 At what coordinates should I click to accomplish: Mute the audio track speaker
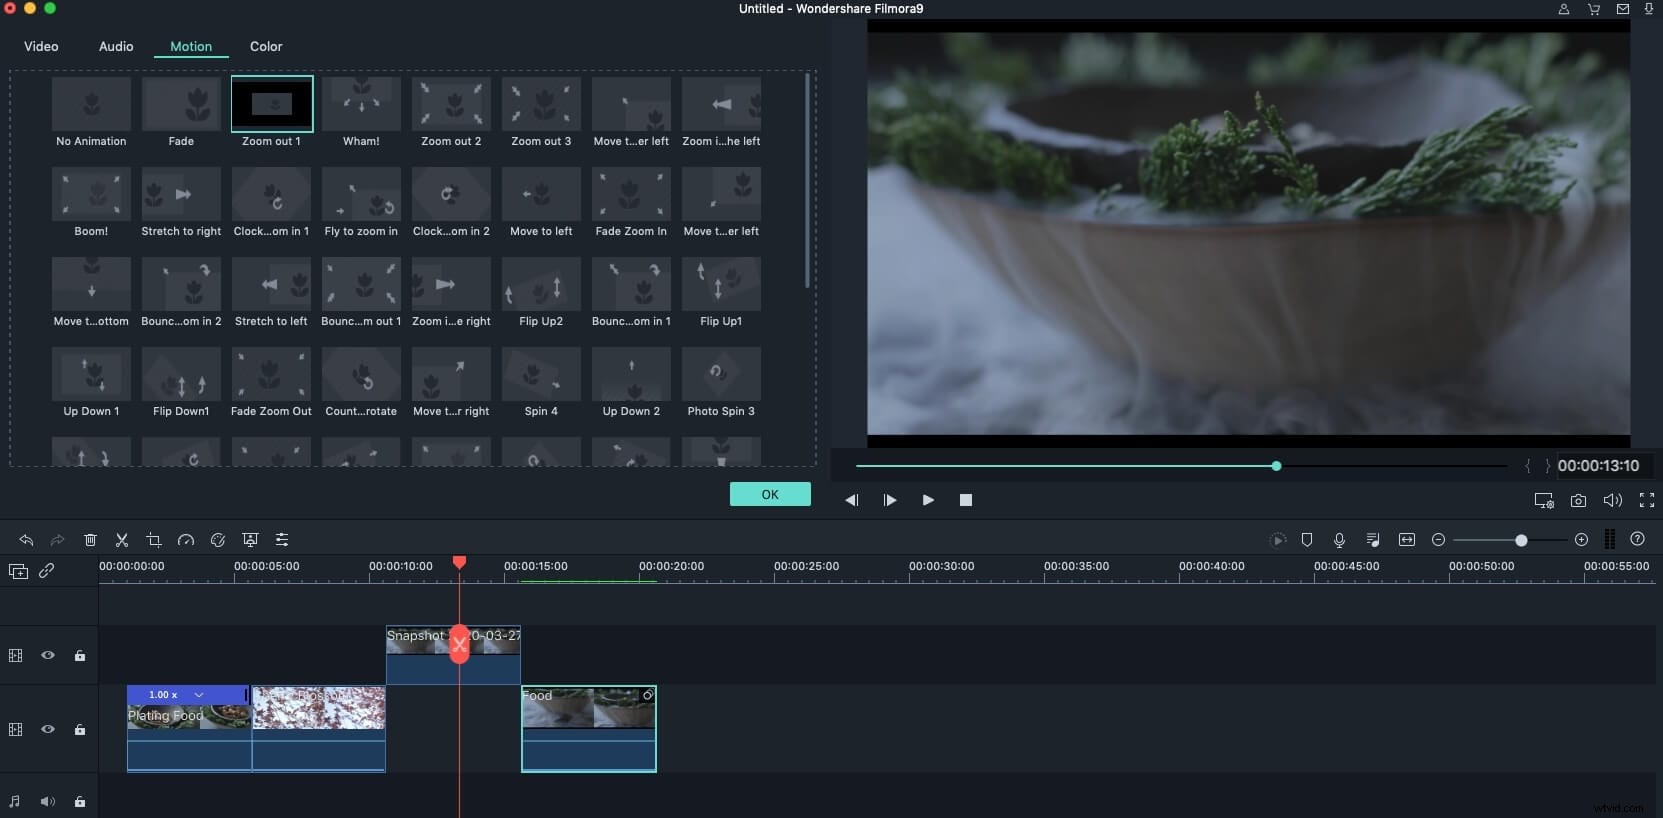tap(47, 801)
